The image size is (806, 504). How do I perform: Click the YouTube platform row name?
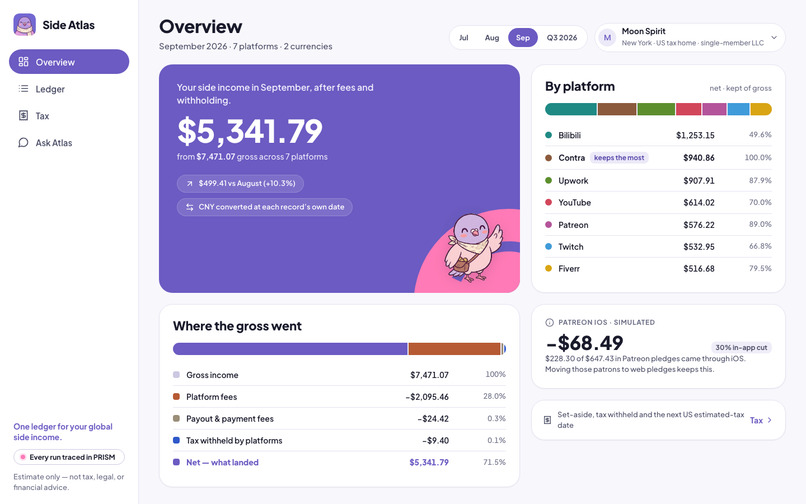pyautogui.click(x=575, y=203)
